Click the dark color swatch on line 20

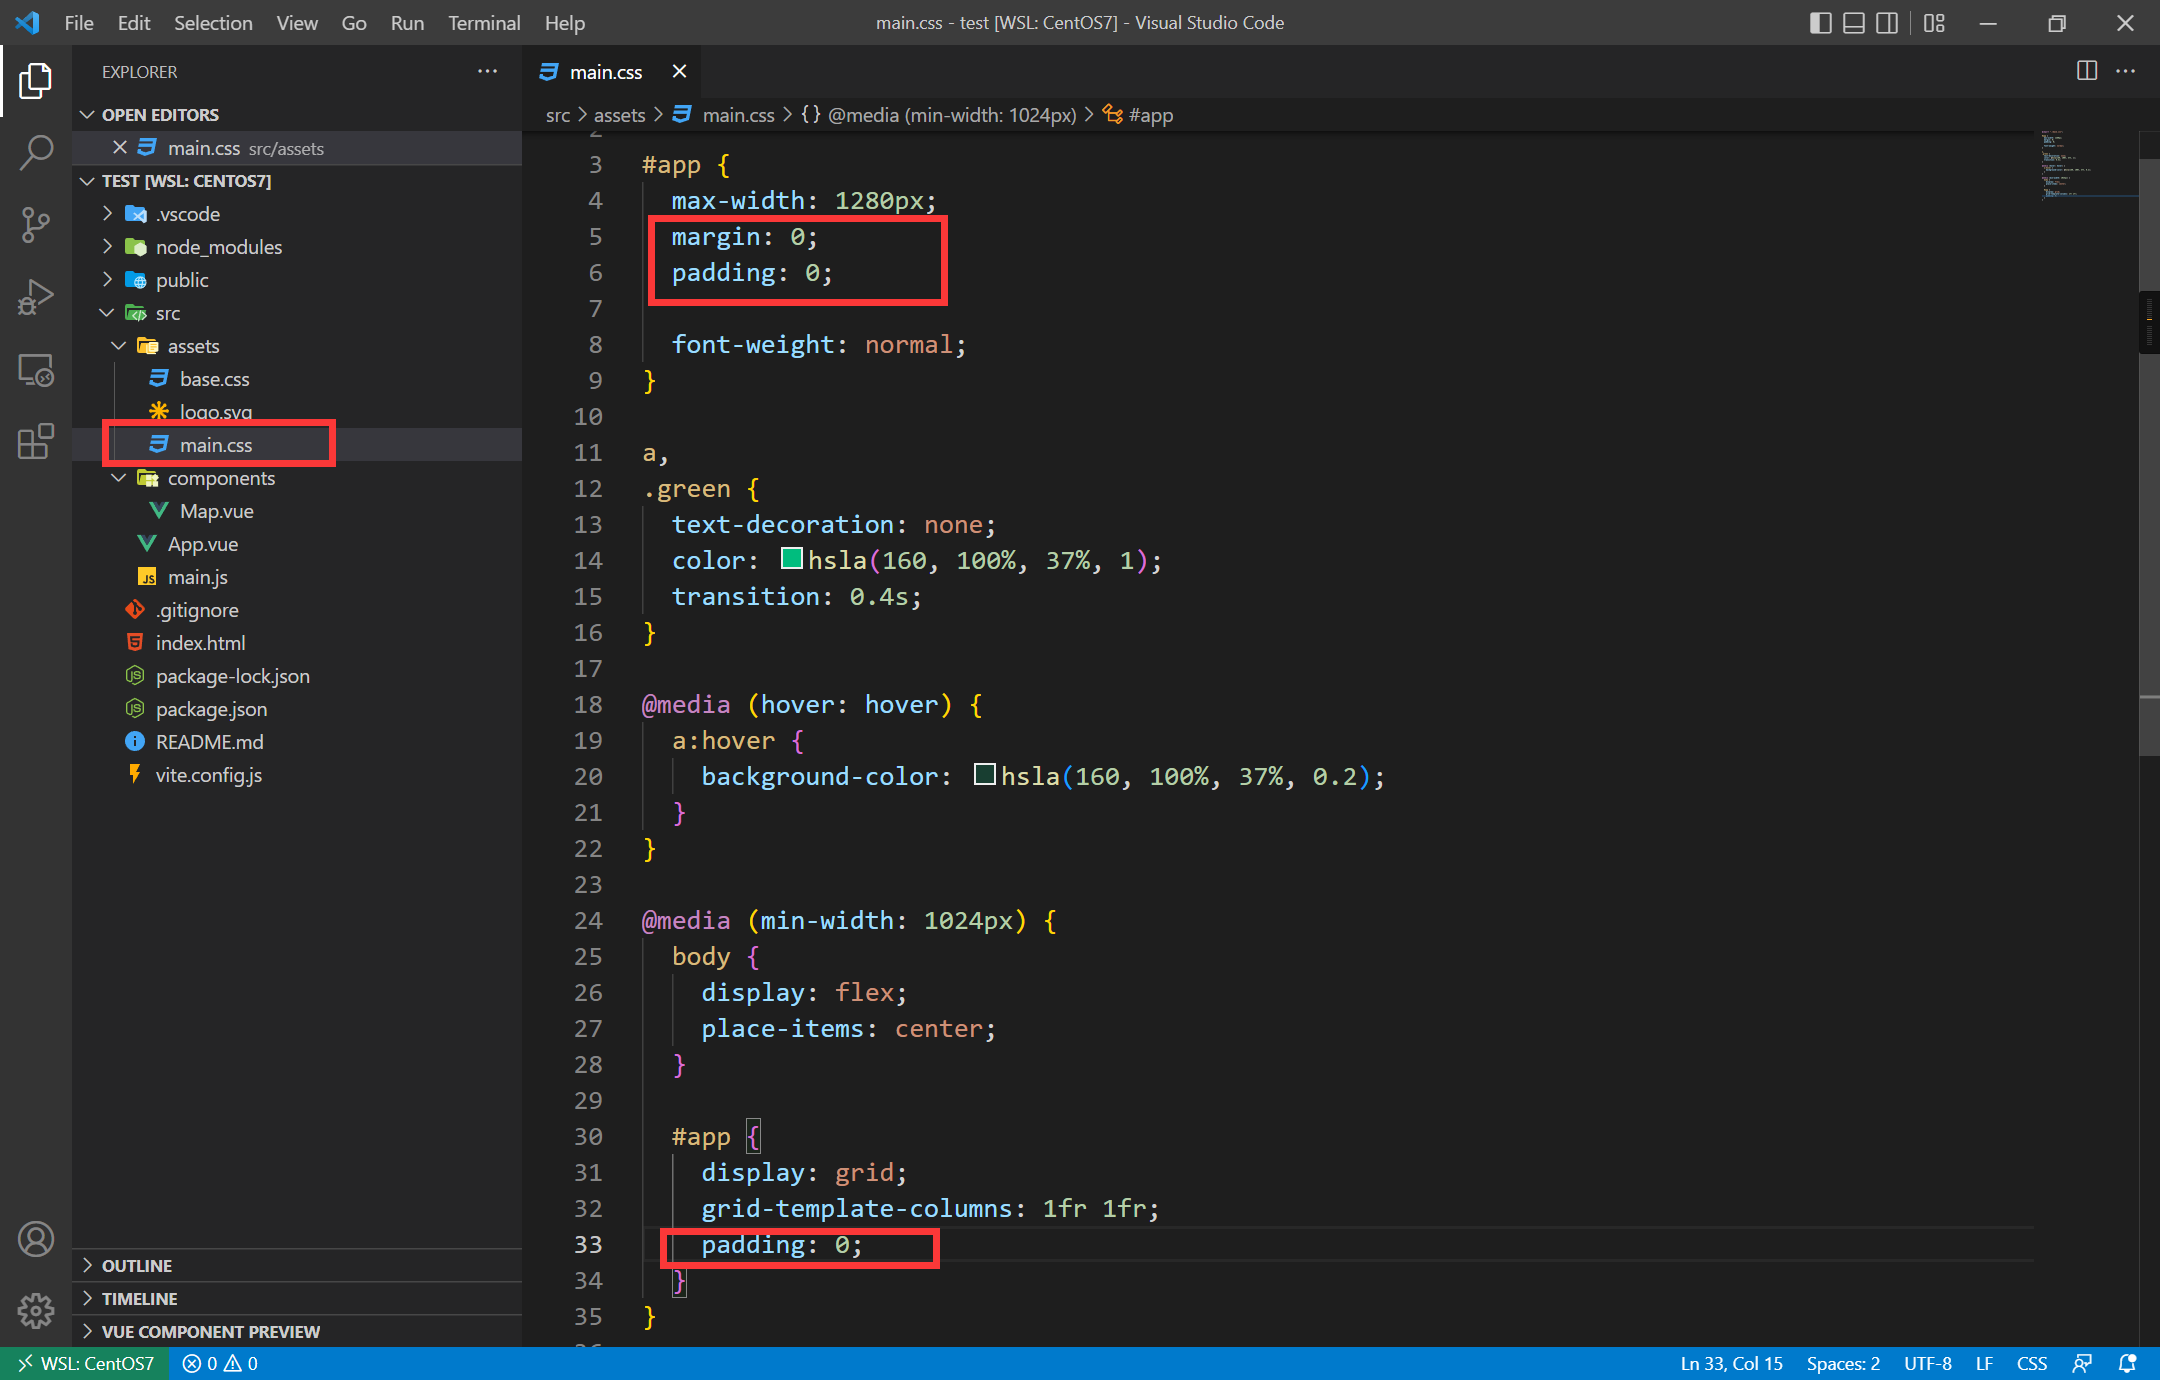coord(984,775)
